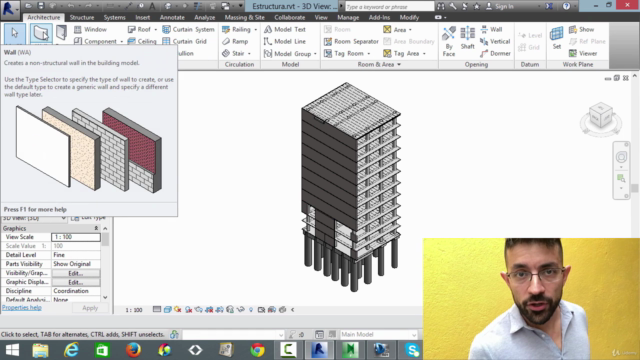The width and height of the screenshot is (640, 360).
Task: Click the 1 : 100 view scale button
Action: (133, 310)
